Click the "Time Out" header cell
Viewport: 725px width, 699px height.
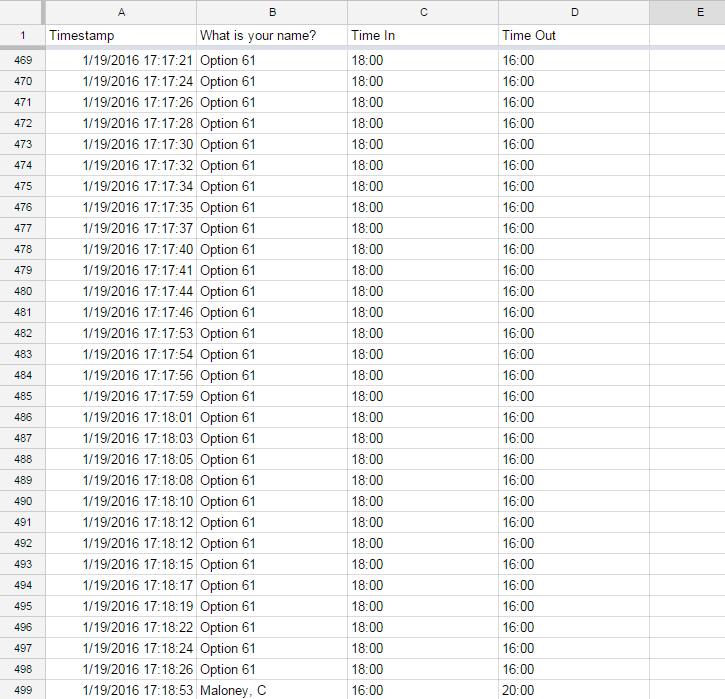click(x=574, y=36)
